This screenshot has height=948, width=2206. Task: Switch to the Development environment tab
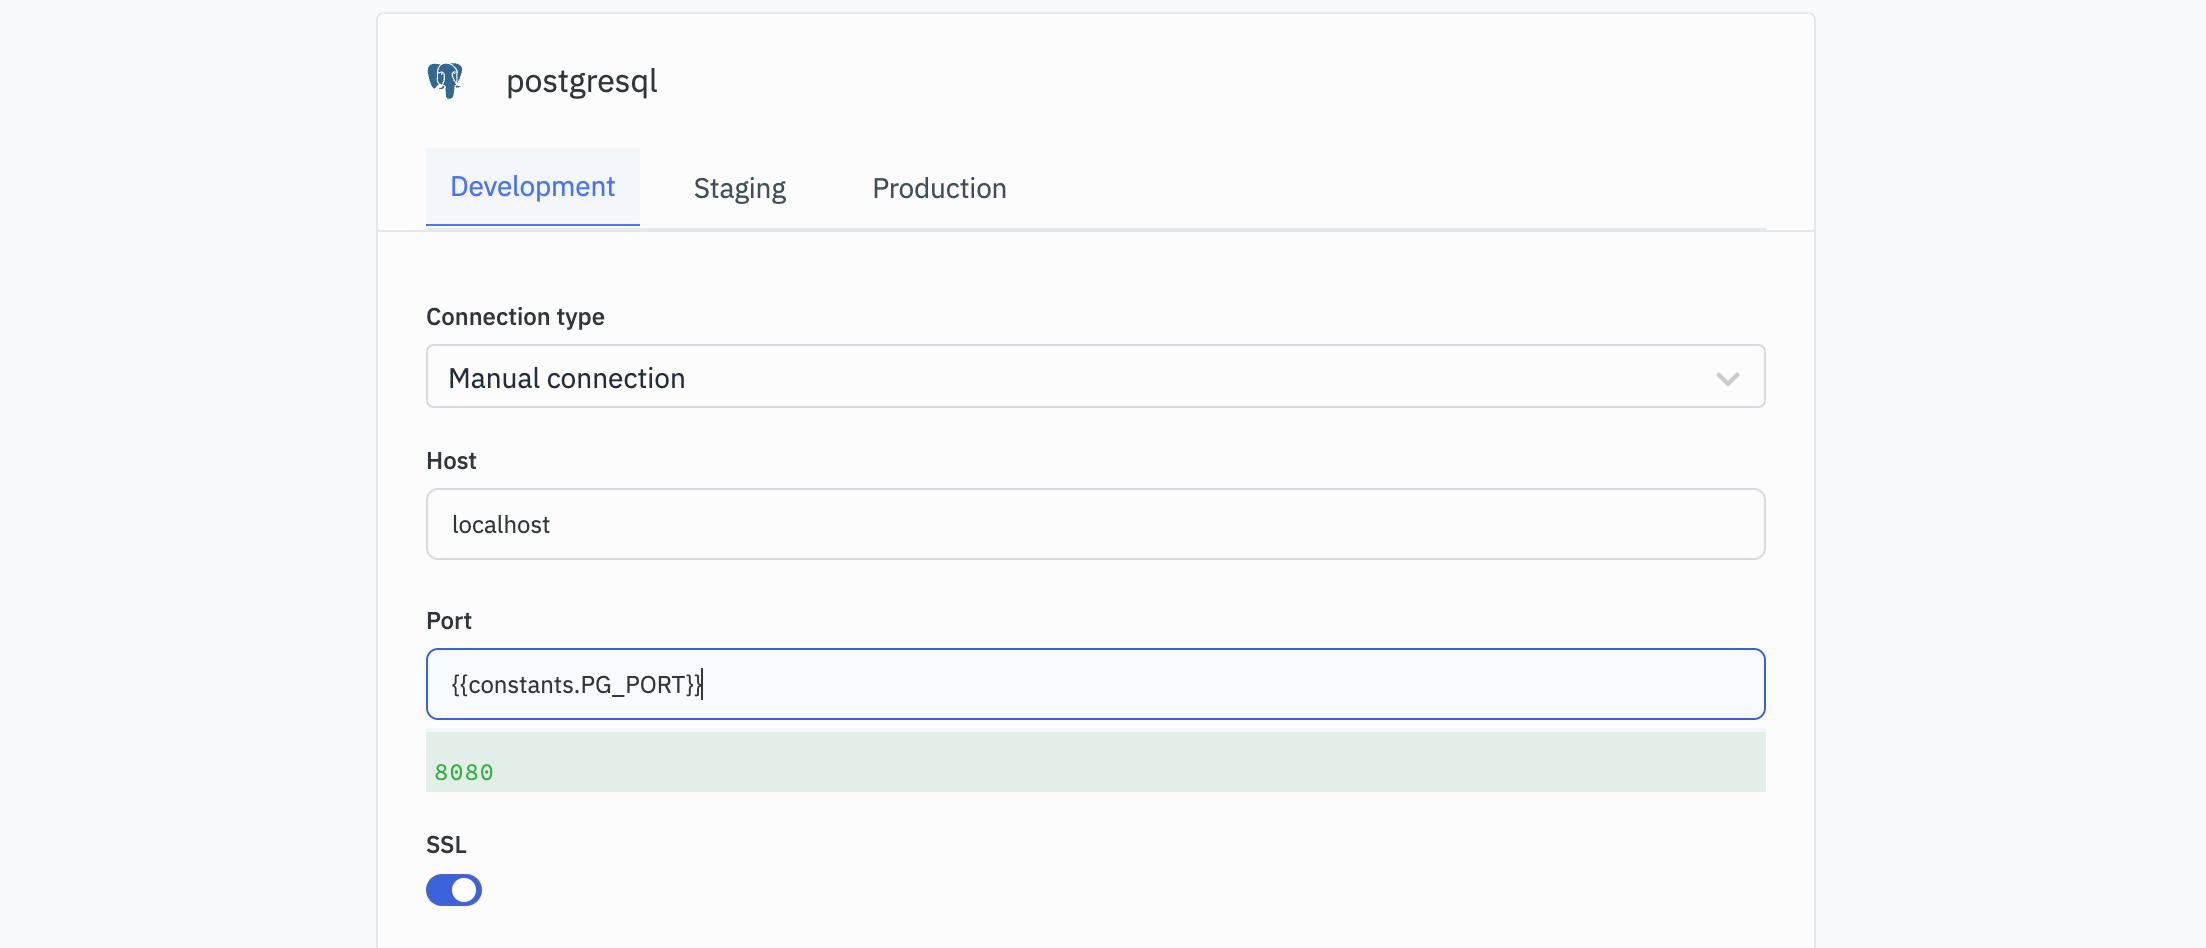click(x=532, y=187)
